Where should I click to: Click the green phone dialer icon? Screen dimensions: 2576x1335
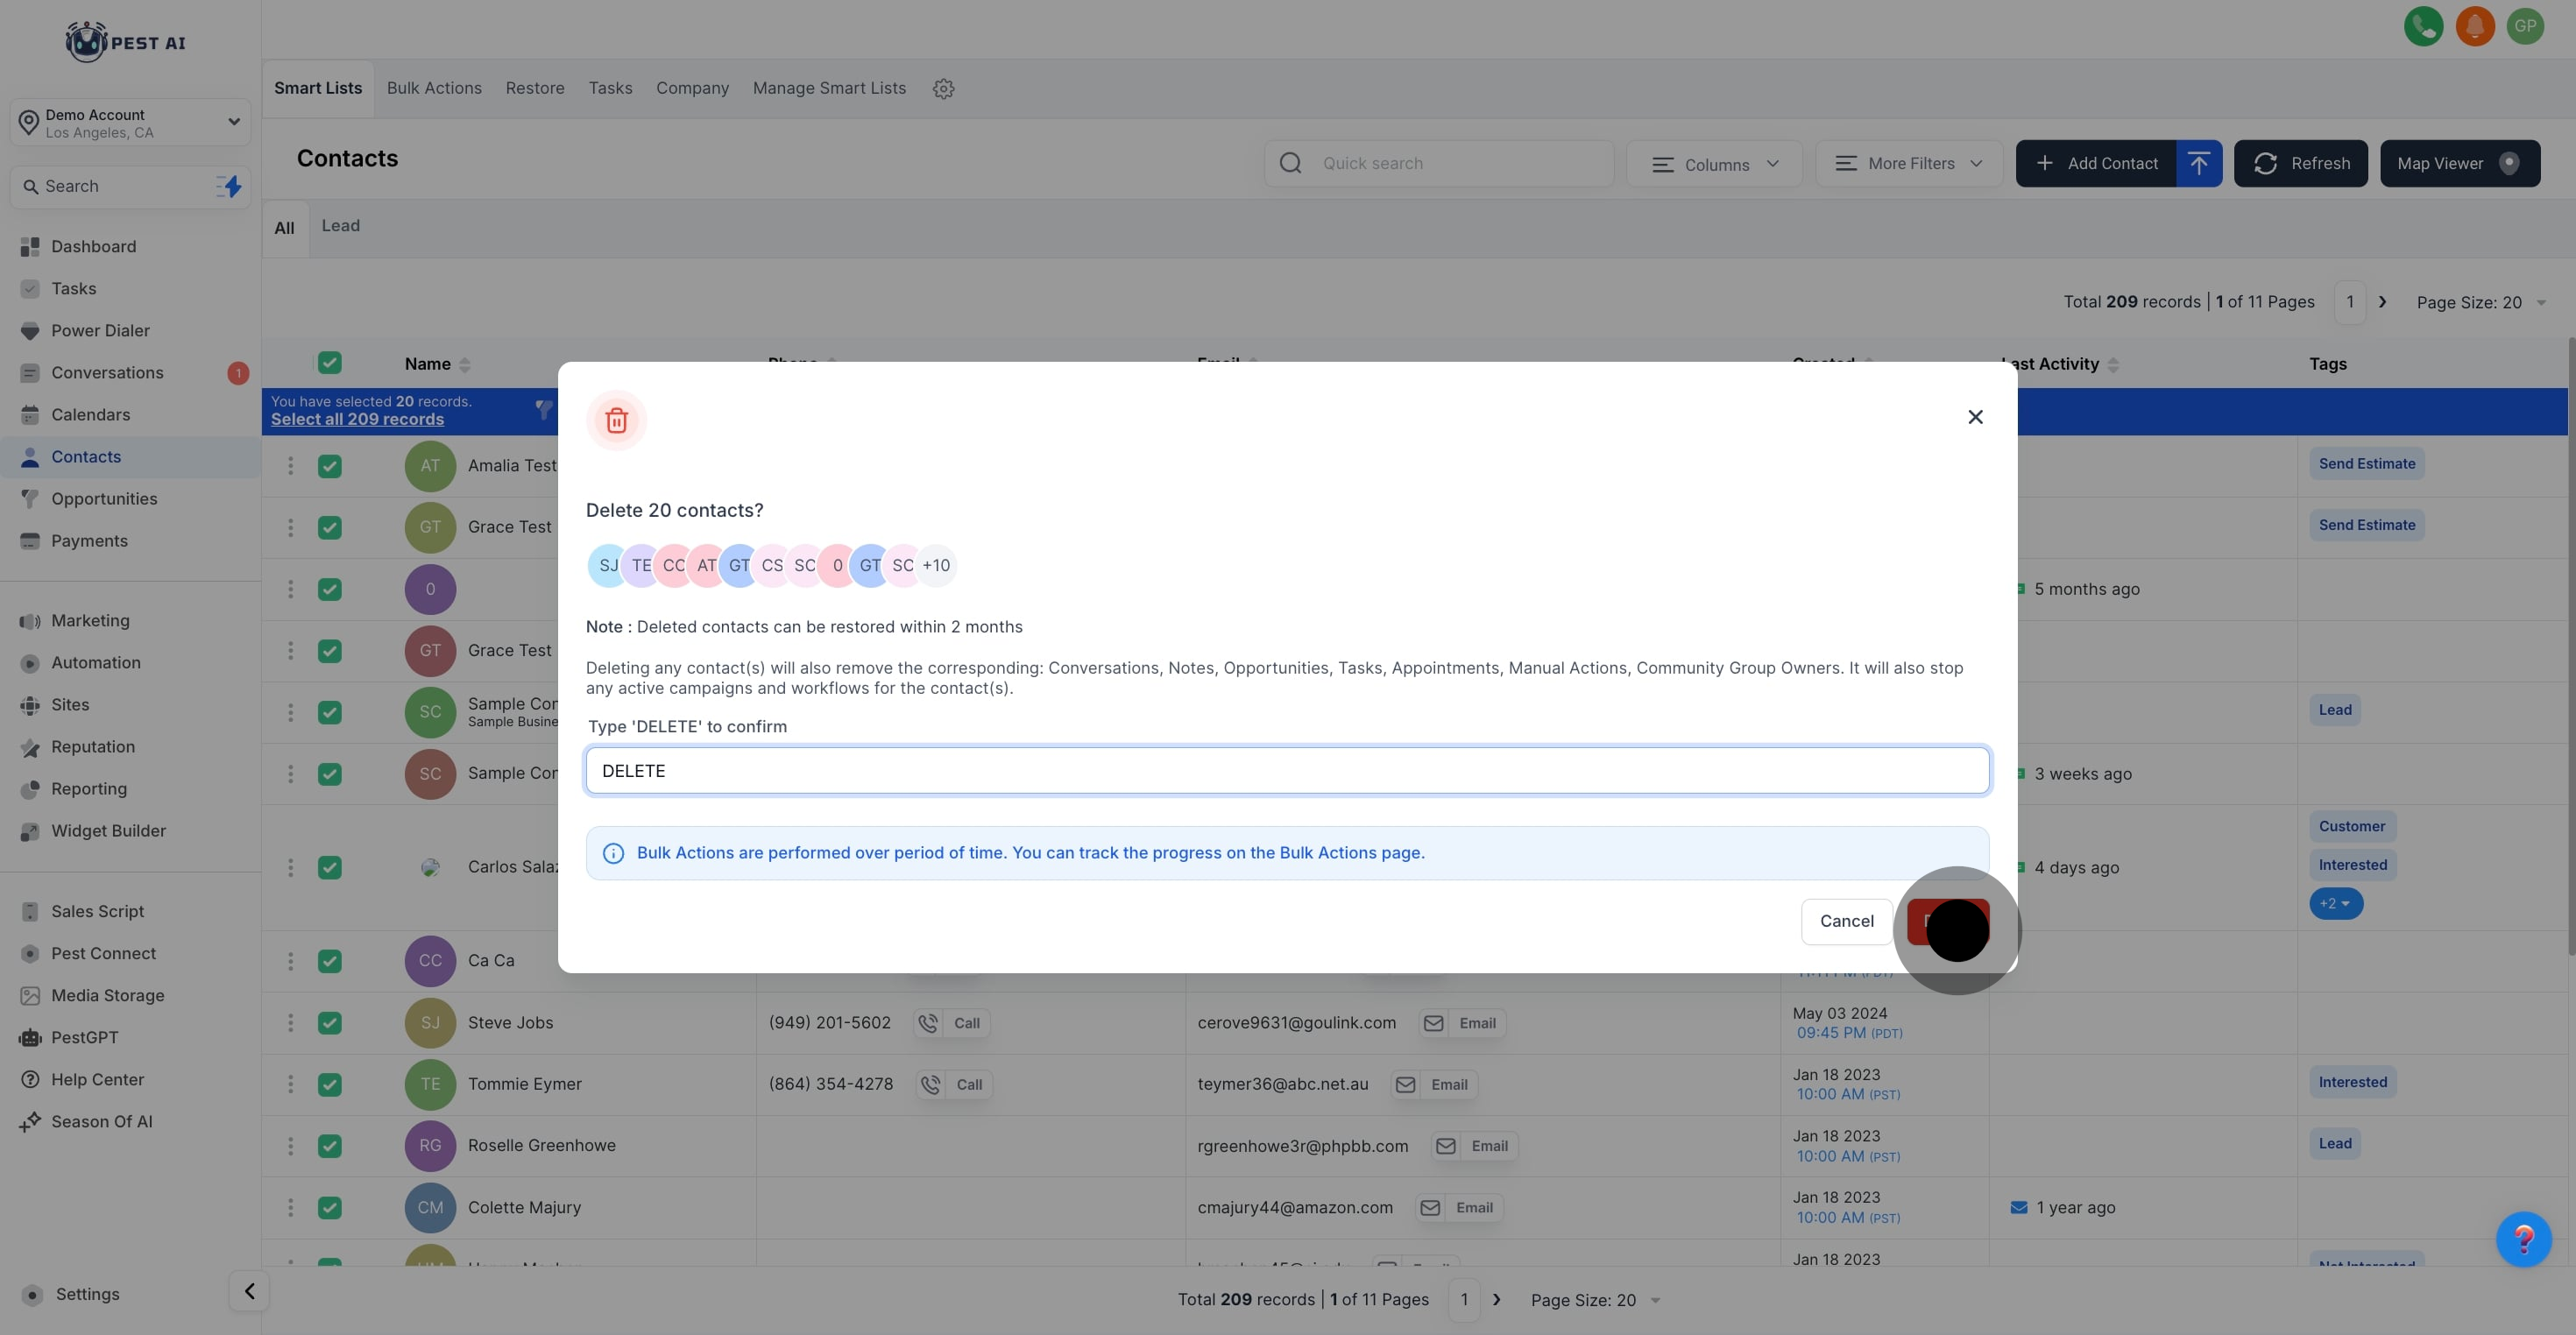2423,26
